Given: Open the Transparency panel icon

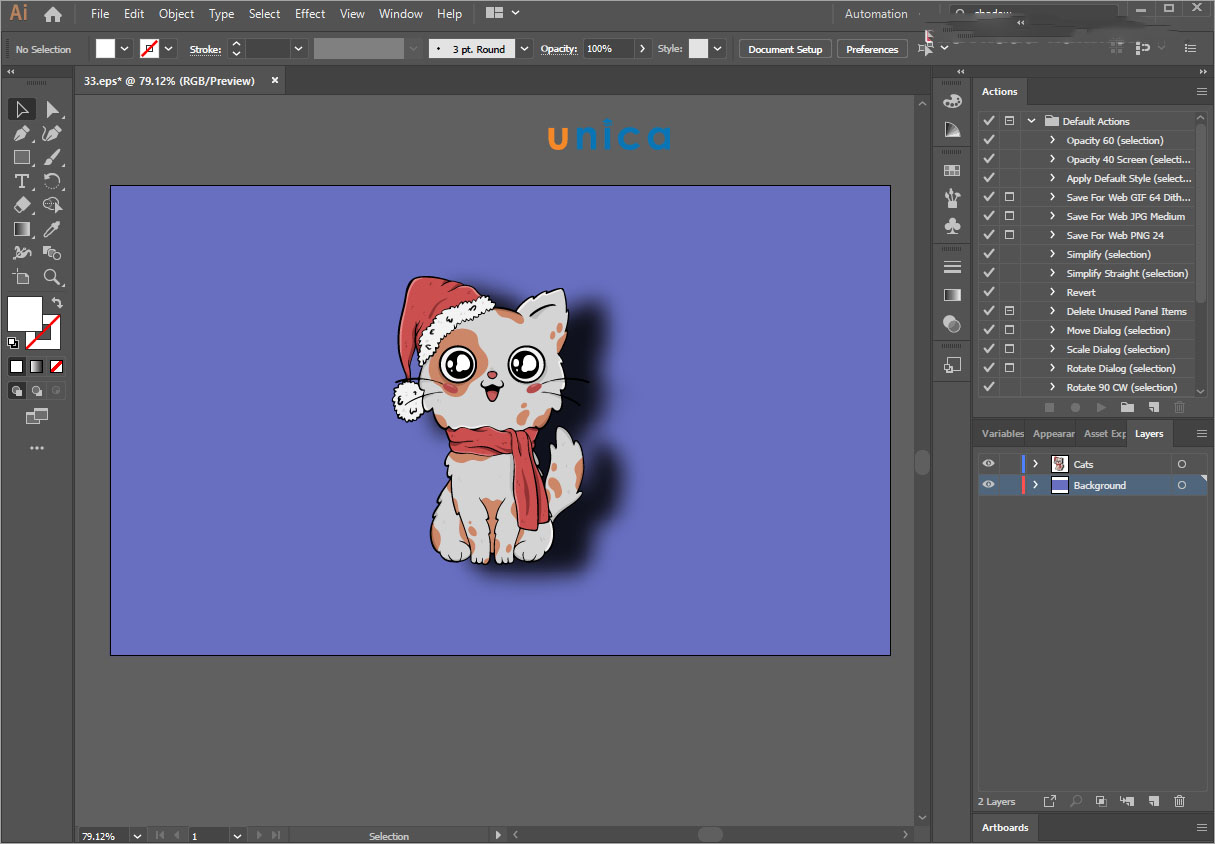Looking at the screenshot, I should click(x=952, y=325).
